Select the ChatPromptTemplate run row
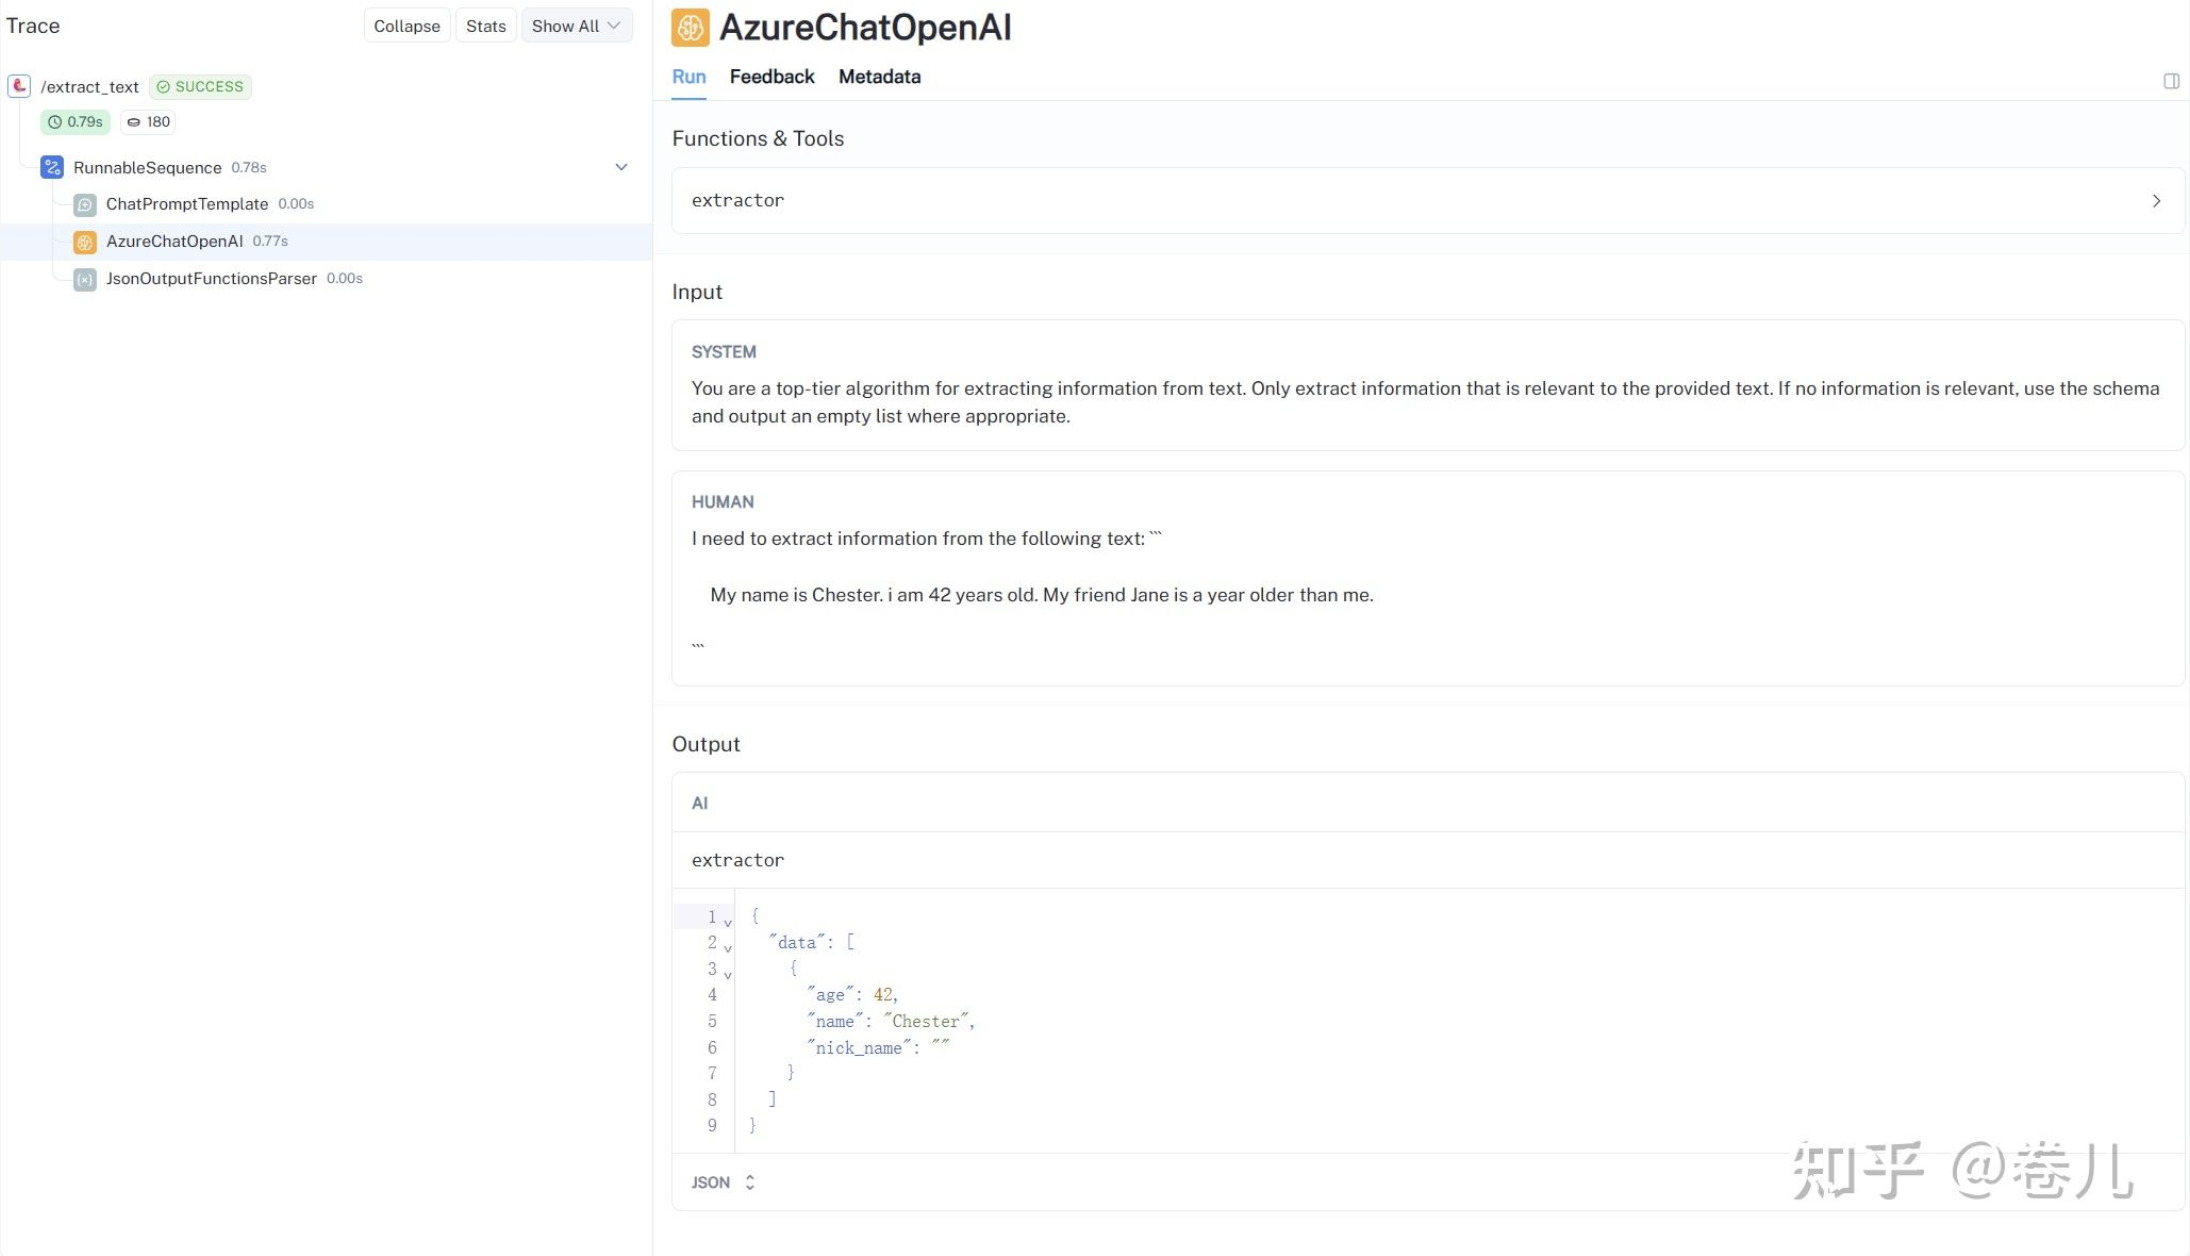 187,204
